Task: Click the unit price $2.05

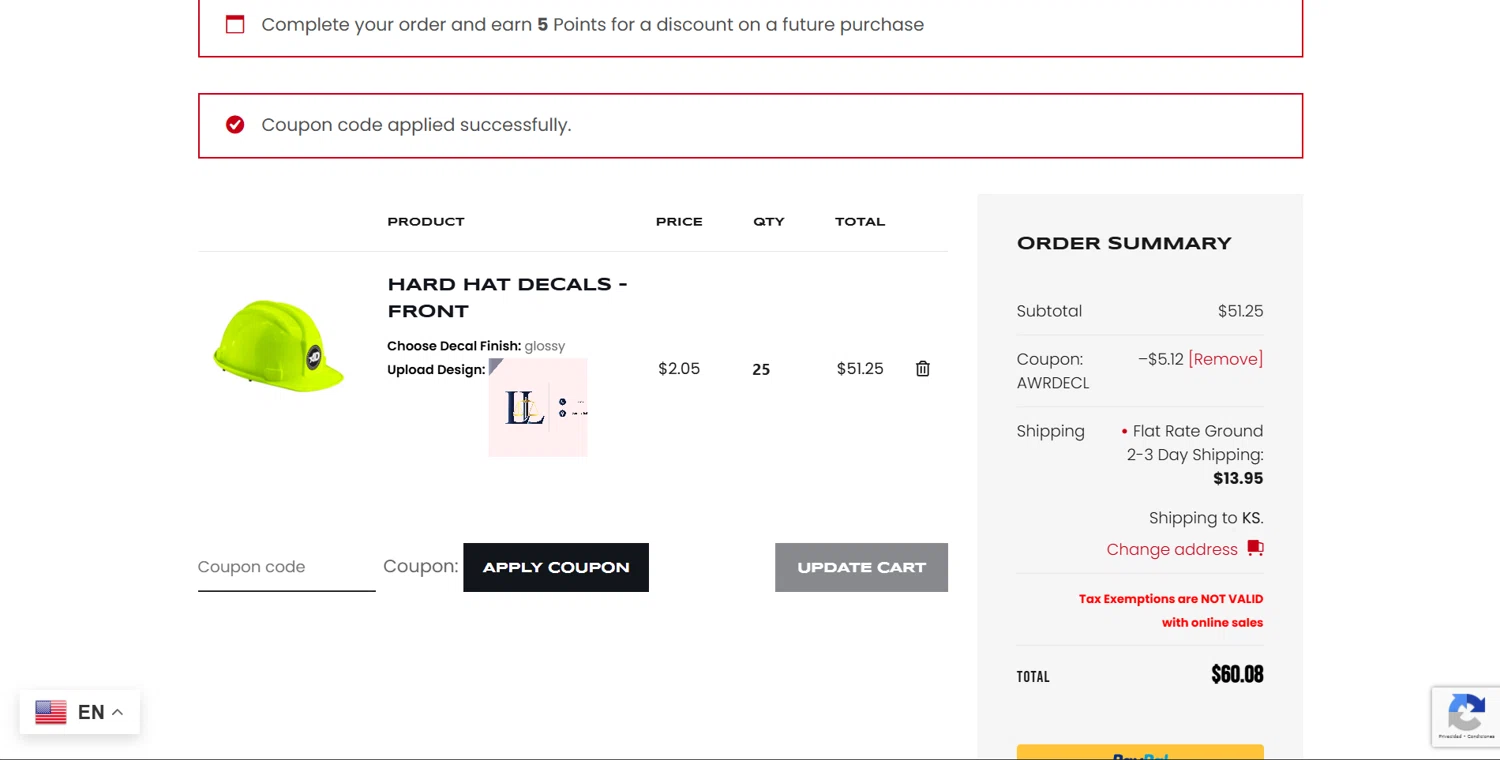Action: tap(679, 369)
